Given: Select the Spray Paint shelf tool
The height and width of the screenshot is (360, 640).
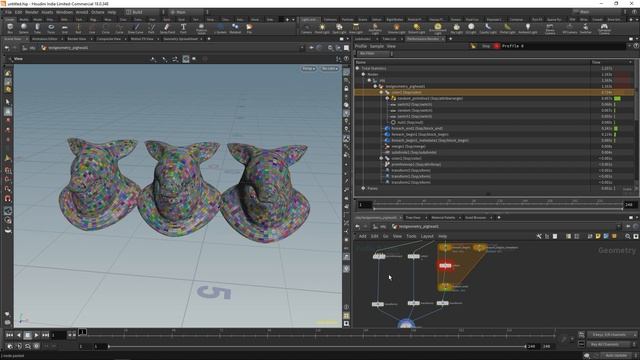Looking at the screenshot, I should tap(167, 28).
